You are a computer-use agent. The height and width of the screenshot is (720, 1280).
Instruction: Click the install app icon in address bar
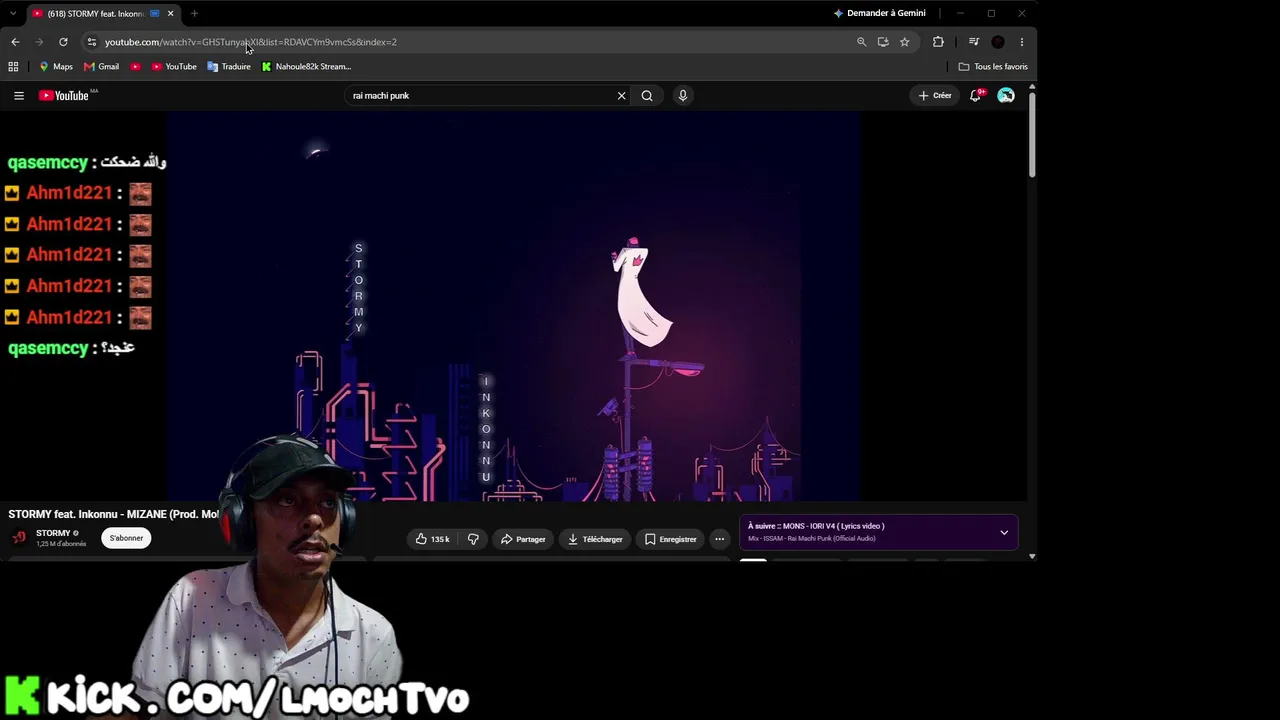point(883,42)
